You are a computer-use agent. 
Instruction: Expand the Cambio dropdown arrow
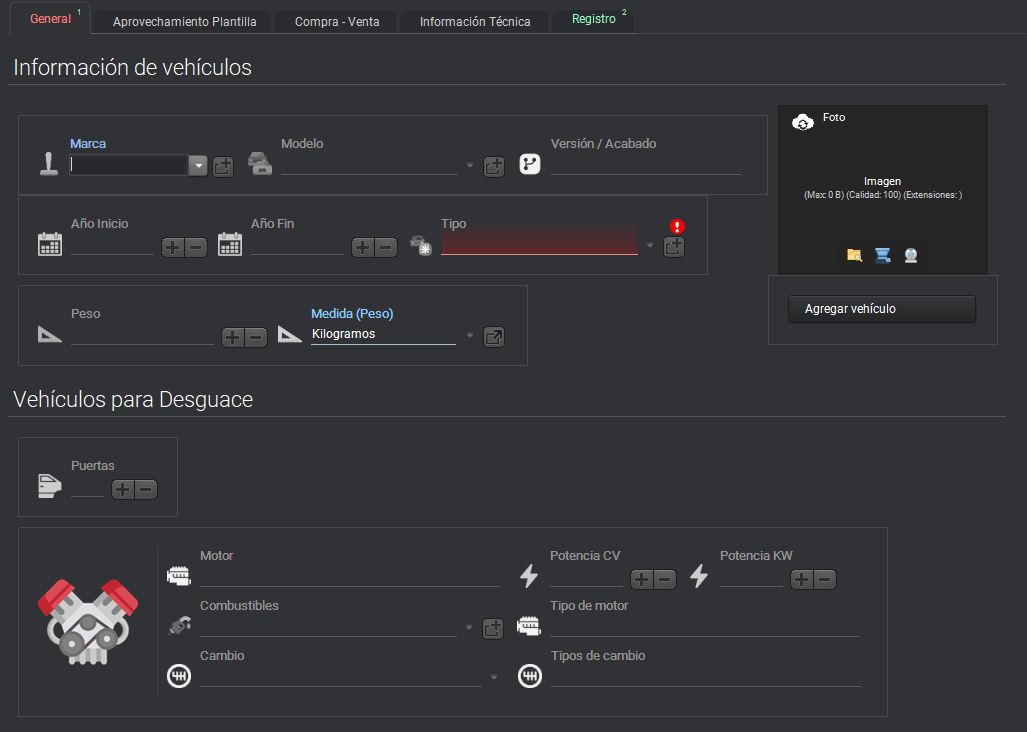coord(493,678)
